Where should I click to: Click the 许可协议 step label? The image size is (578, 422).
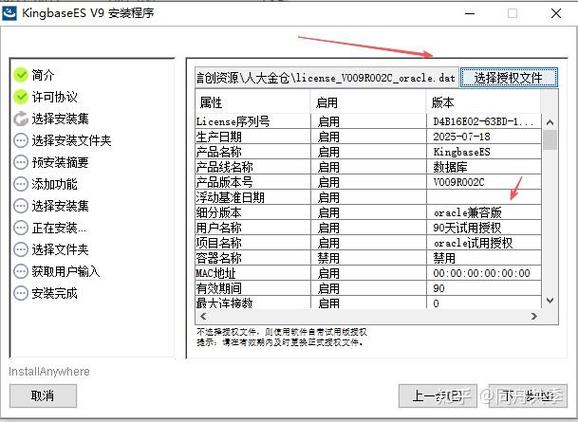[x=54, y=97]
